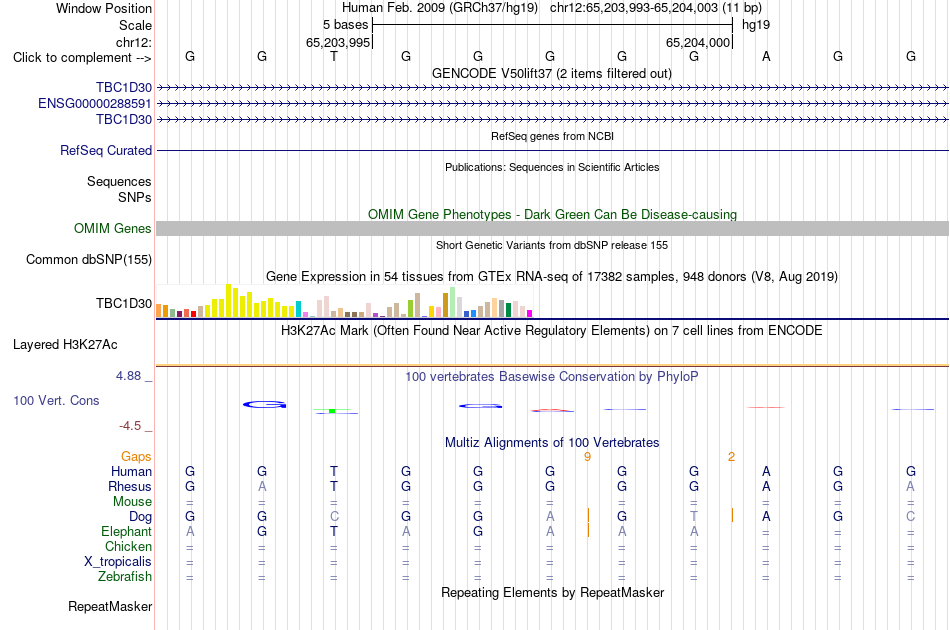This screenshot has width=950, height=630.
Task: Click the chr12:65,203,993-65,204,003 (11 bp) text
Action: click(656, 8)
